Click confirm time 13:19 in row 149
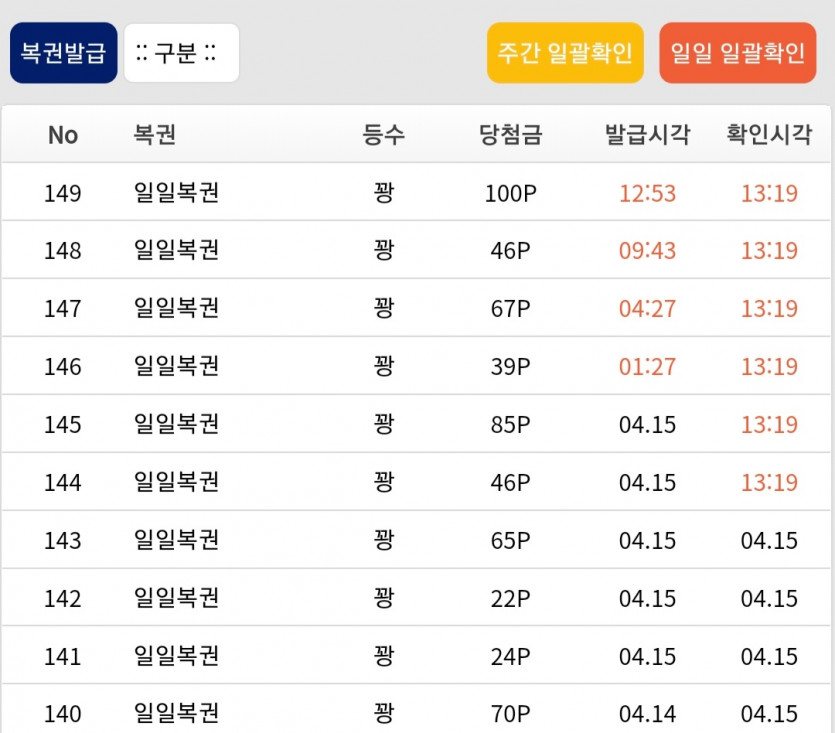This screenshot has width=835, height=733. 769,193
